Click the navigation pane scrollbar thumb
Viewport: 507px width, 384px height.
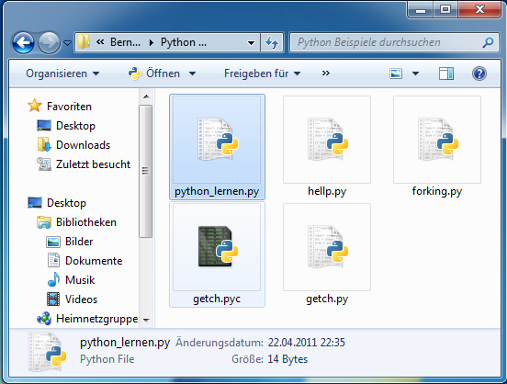click(x=146, y=171)
